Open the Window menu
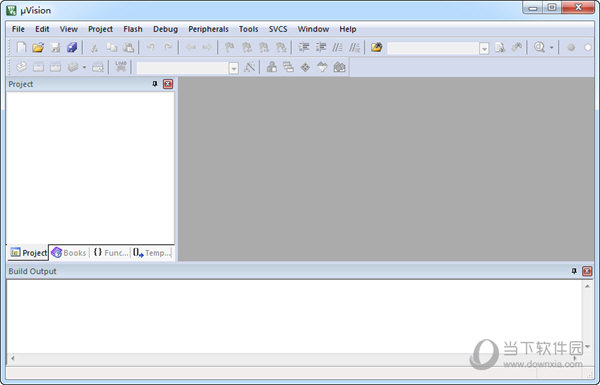600x385 pixels. (313, 29)
